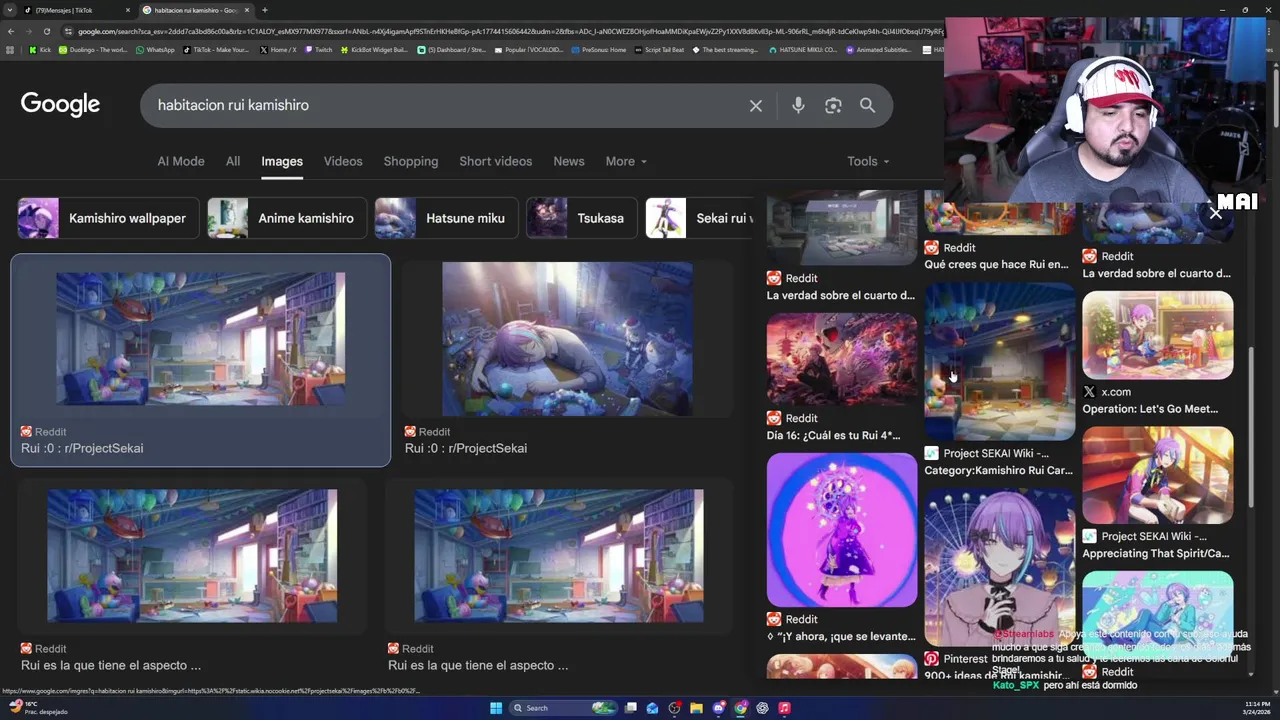Screen dimensions: 1280x720
Task: Open the clock showing 11:14 PM
Action: 1257,708
